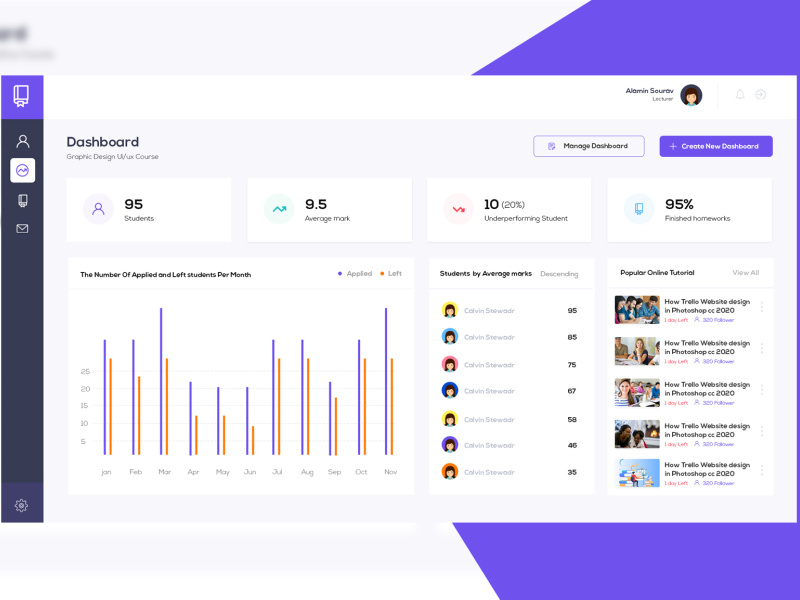Click the notification bell icon
The width and height of the screenshot is (800, 600).
point(740,94)
